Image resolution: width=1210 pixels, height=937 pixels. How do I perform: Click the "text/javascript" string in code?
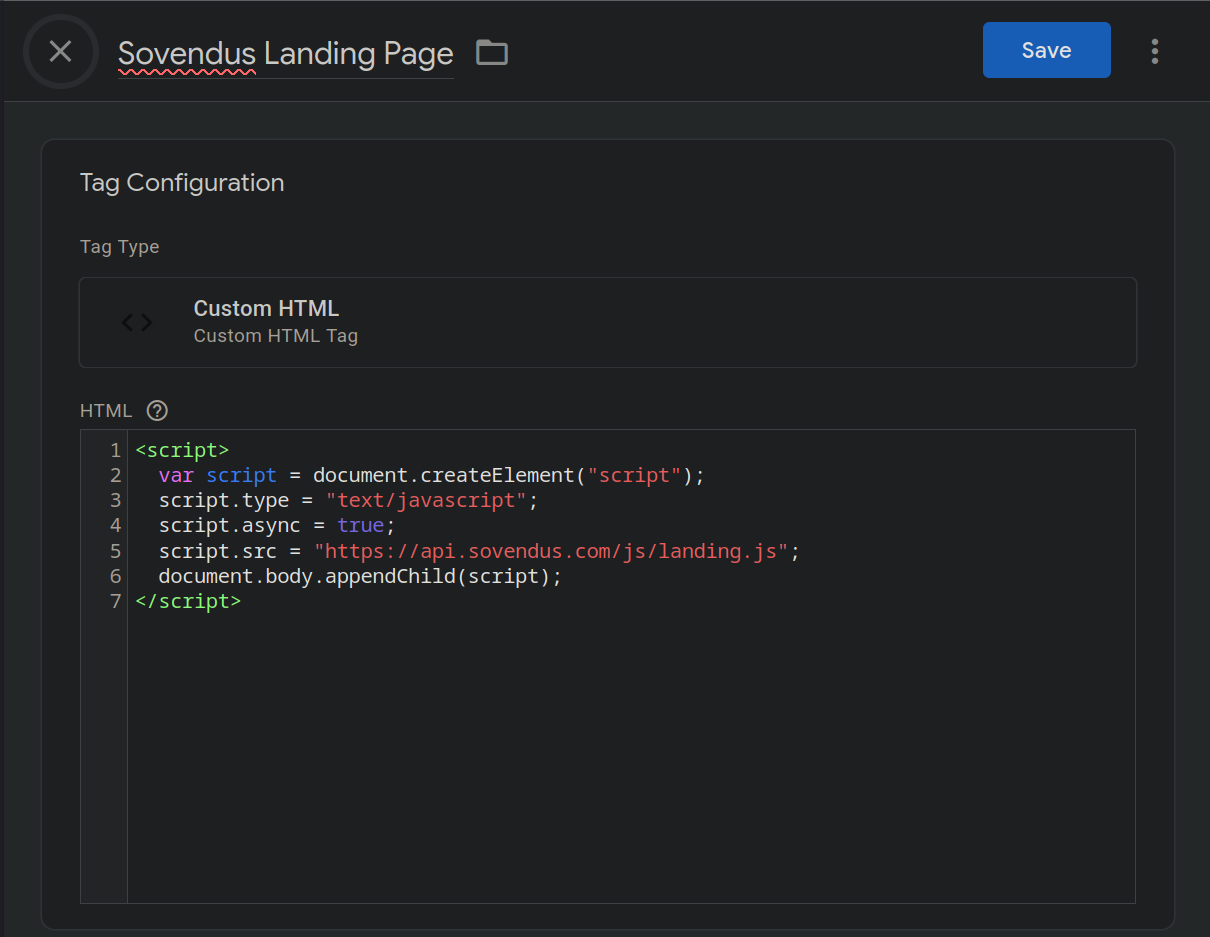[427, 500]
